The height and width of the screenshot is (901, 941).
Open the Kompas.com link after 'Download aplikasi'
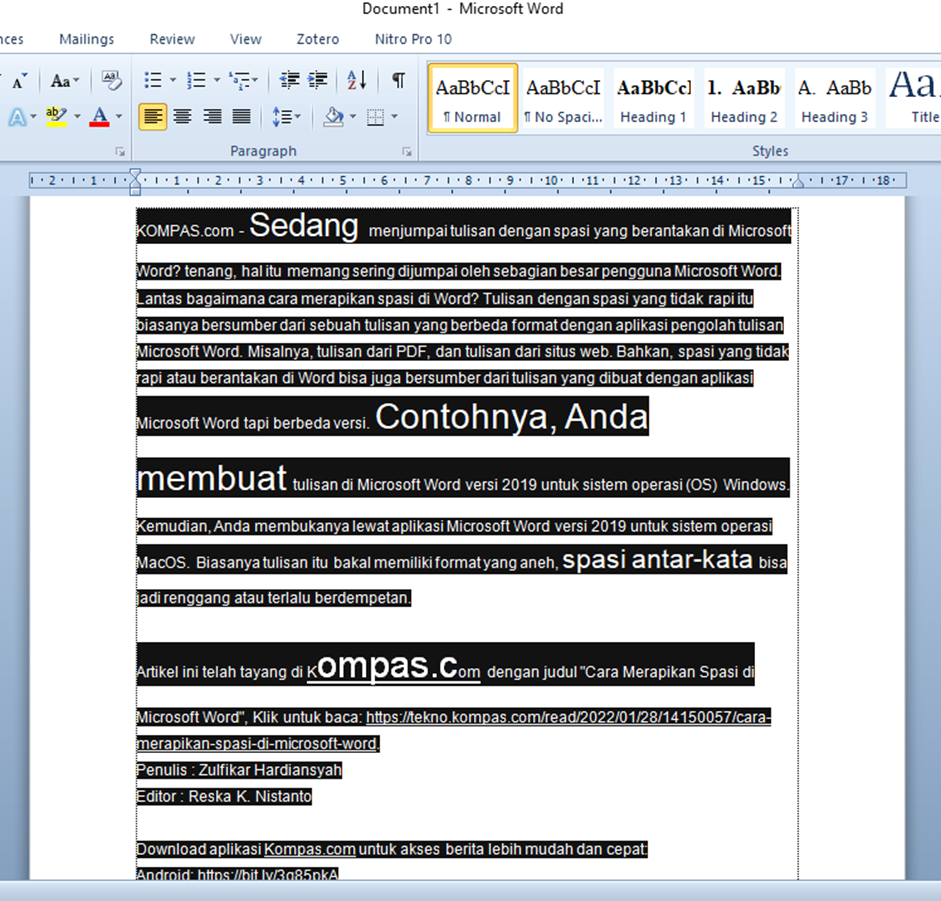coord(310,849)
